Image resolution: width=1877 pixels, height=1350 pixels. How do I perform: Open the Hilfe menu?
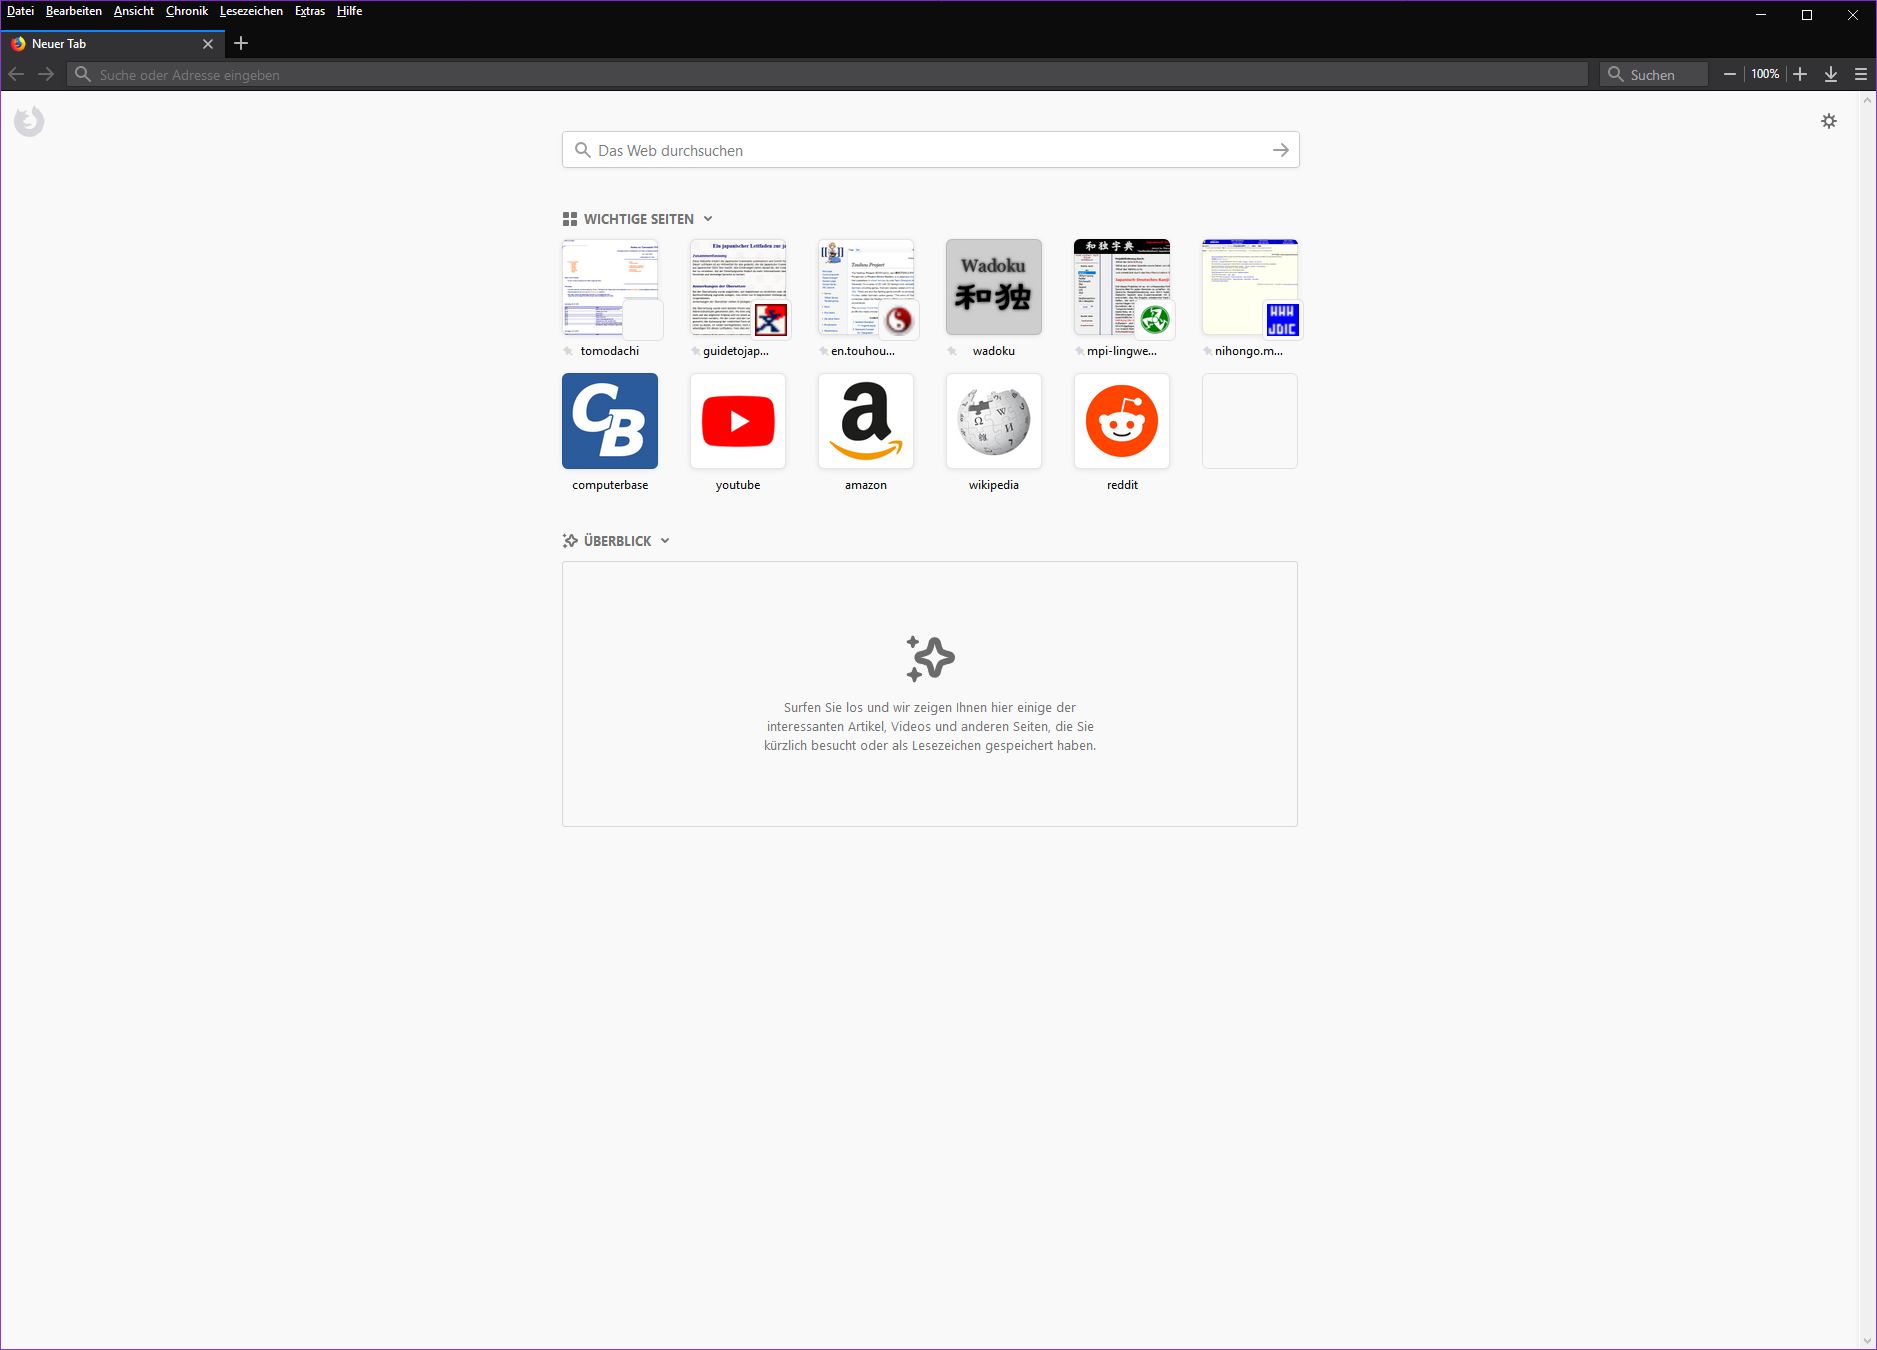[x=349, y=11]
